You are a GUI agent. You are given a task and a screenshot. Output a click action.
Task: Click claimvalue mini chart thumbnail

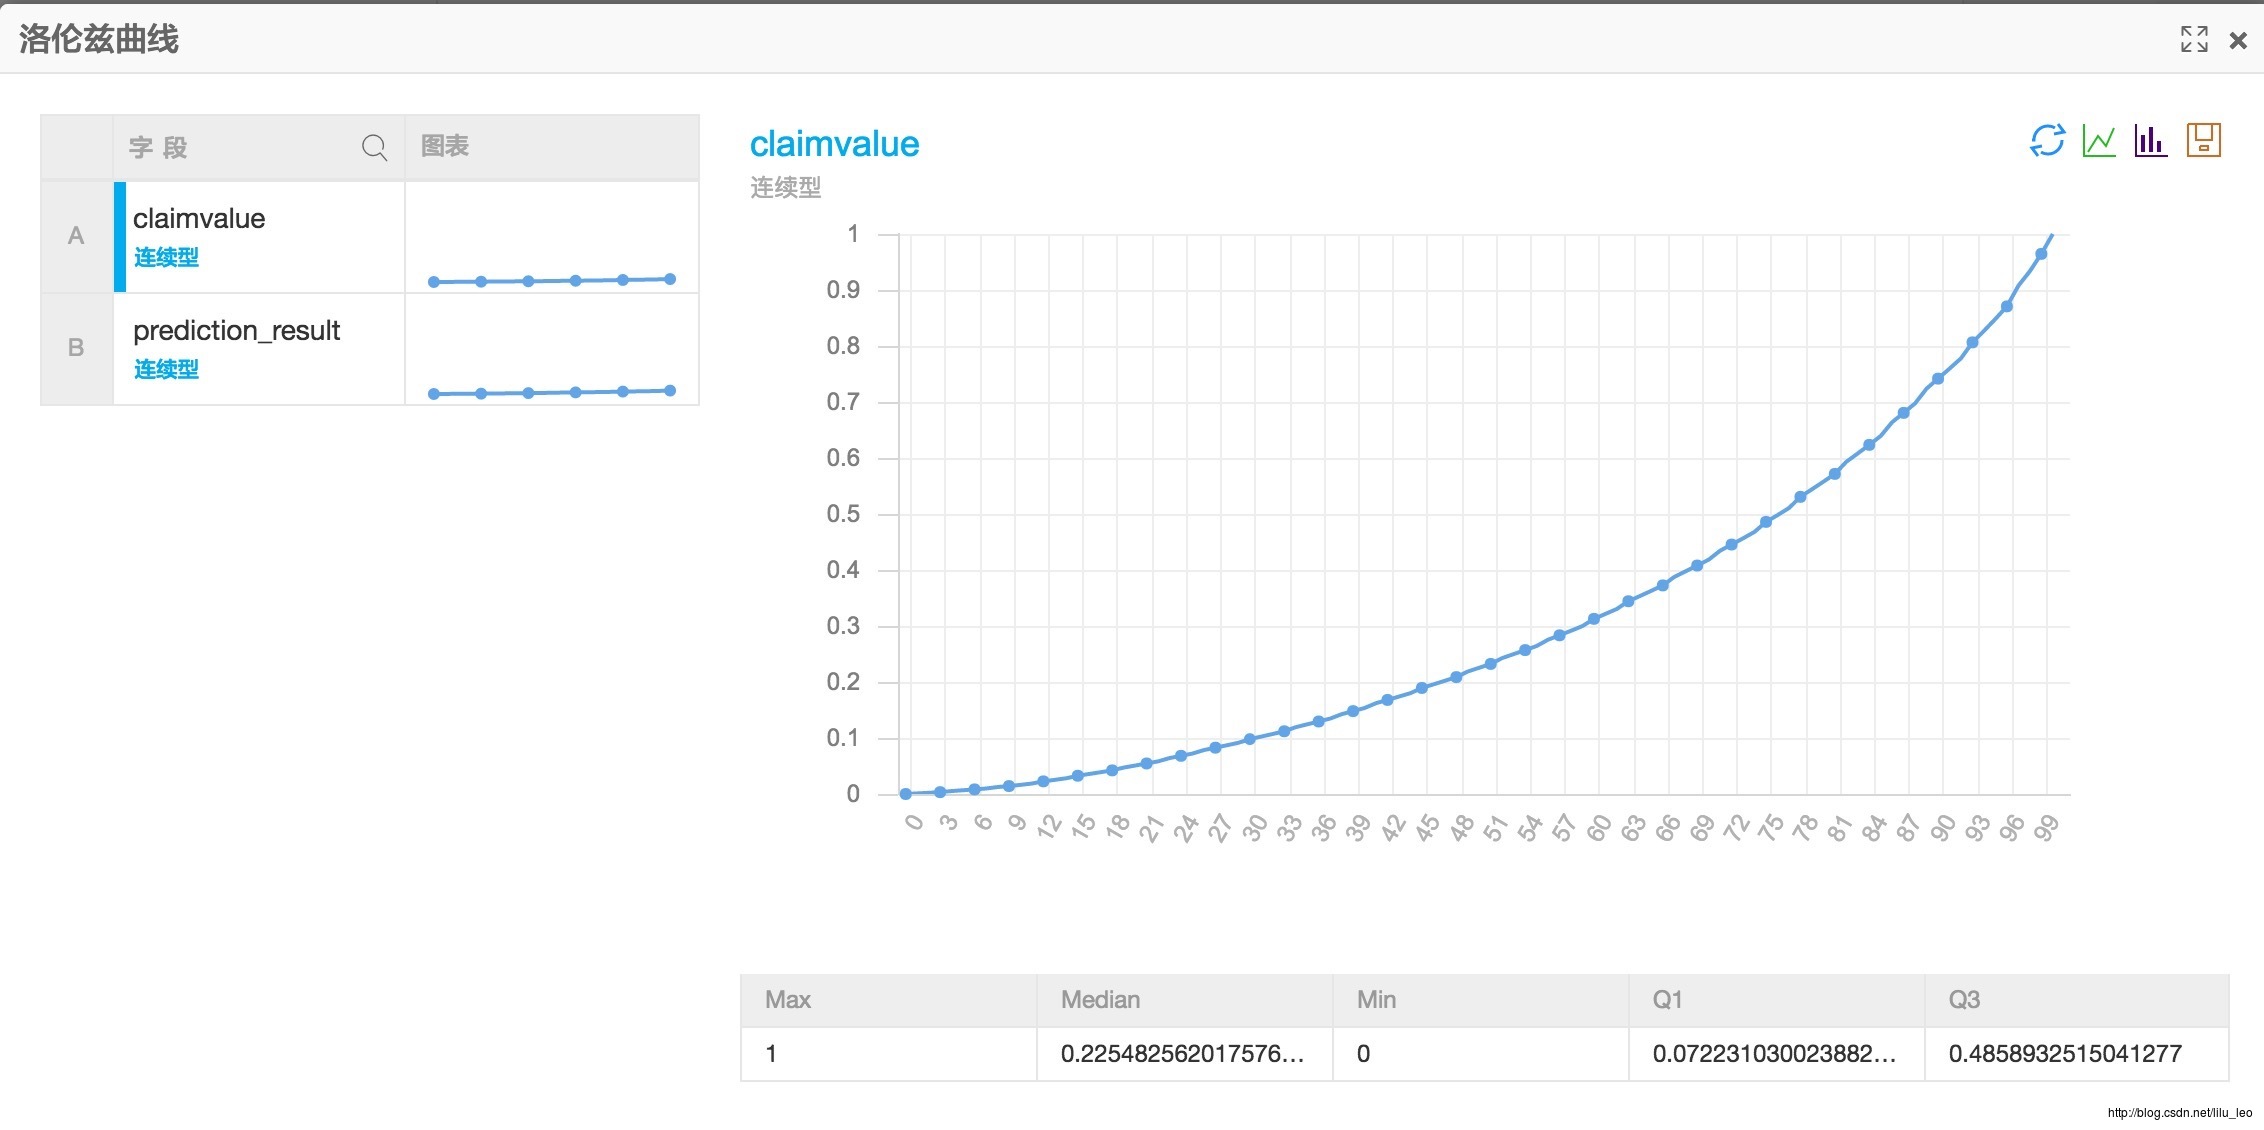552,237
